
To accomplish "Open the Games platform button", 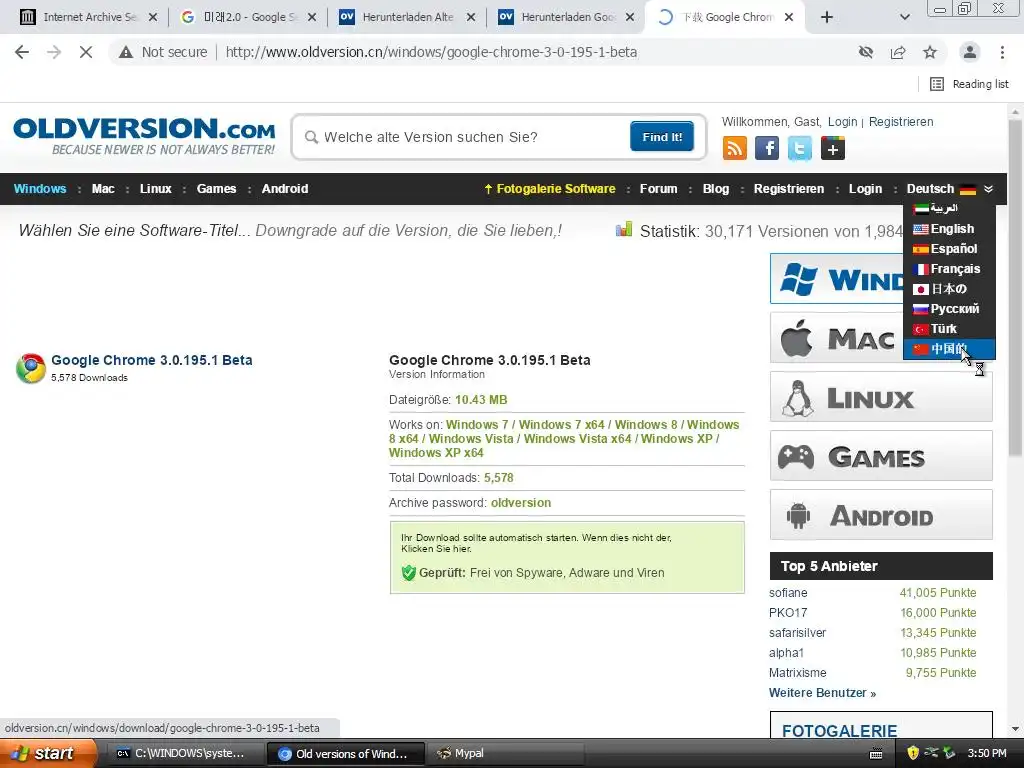I will pos(881,456).
